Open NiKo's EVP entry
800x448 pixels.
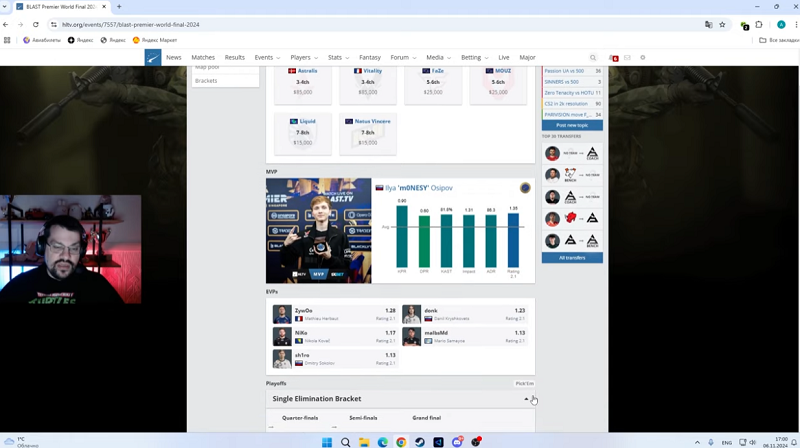pyautogui.click(x=335, y=337)
